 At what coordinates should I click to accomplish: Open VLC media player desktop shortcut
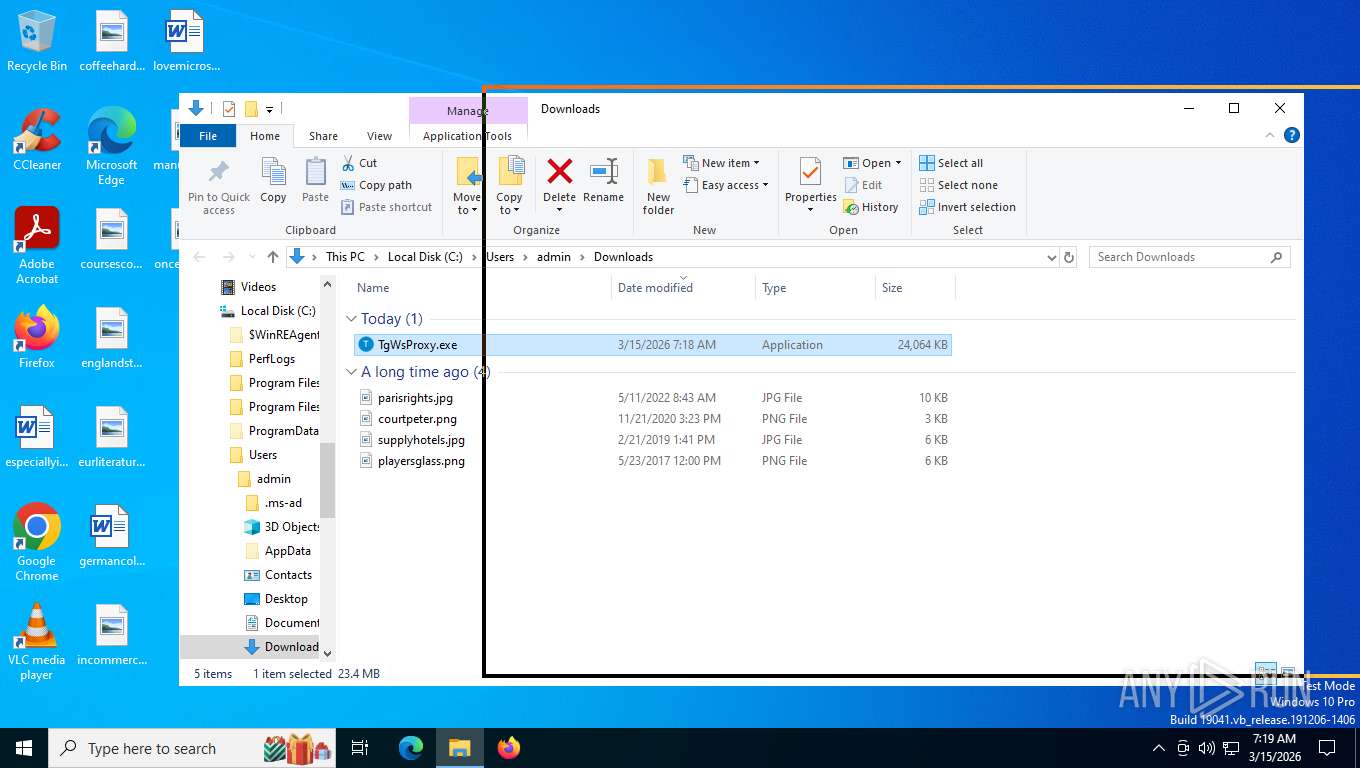(37, 641)
